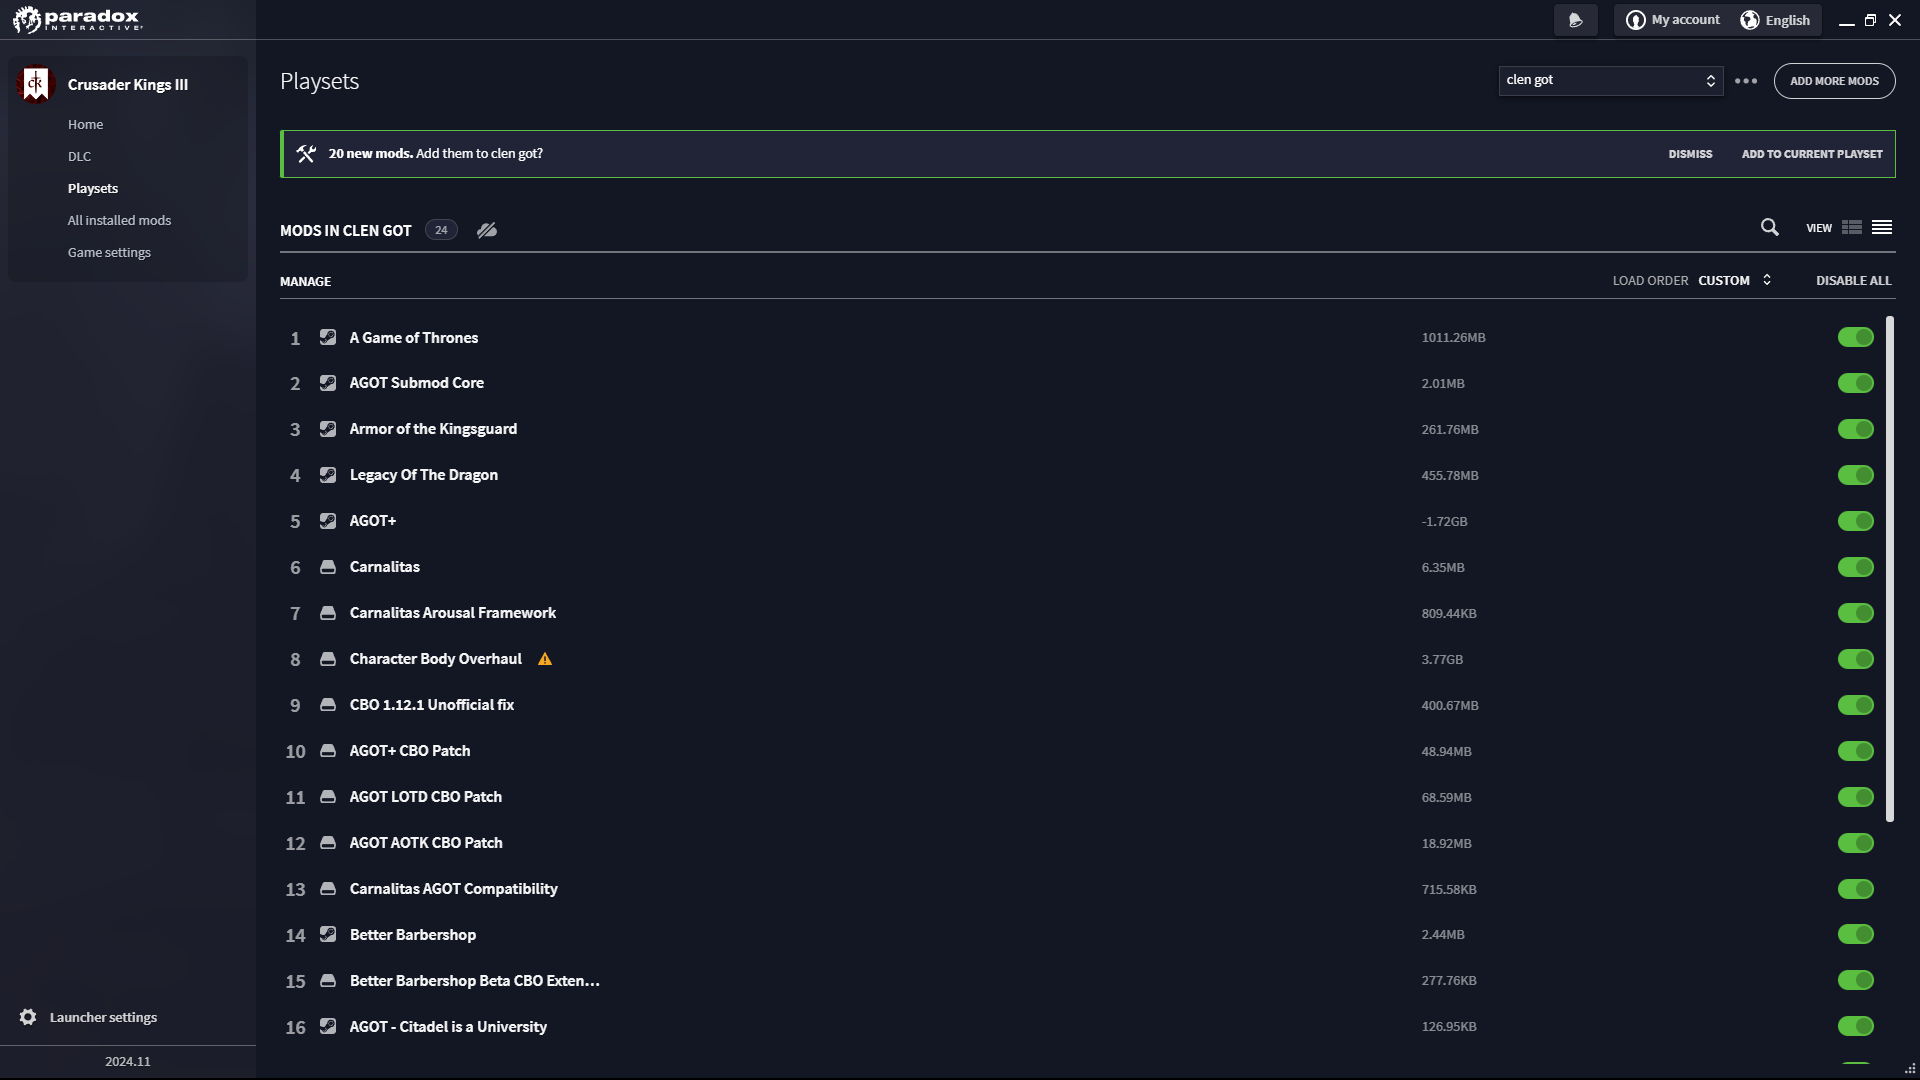The image size is (1920, 1080).
Task: Open the playset three-dots options menu
Action: [1746, 81]
